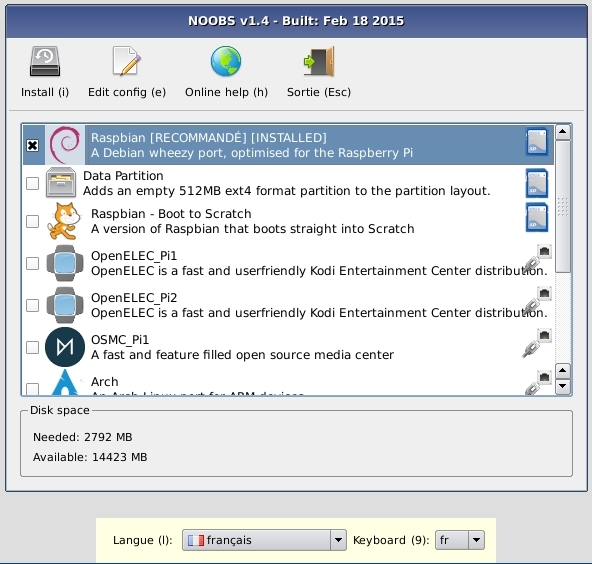Select the Data Partition row title
The image size is (592, 564).
[123, 176]
